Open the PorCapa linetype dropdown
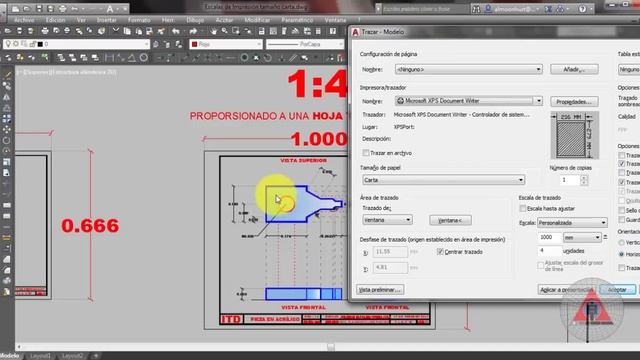 (305, 44)
